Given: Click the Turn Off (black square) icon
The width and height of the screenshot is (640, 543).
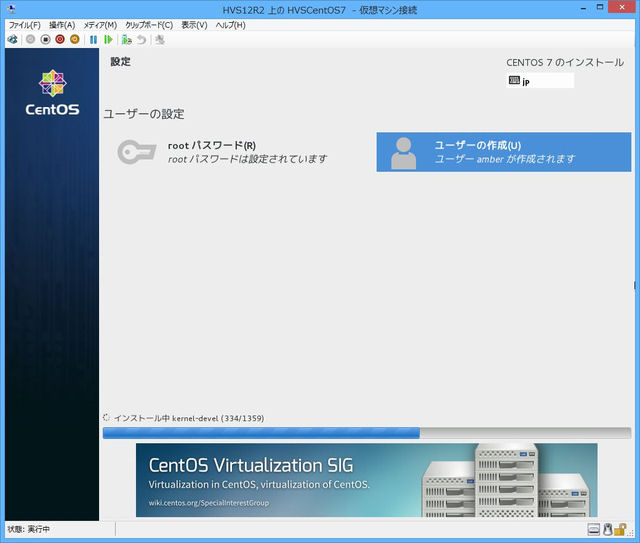Looking at the screenshot, I should pyautogui.click(x=45, y=40).
